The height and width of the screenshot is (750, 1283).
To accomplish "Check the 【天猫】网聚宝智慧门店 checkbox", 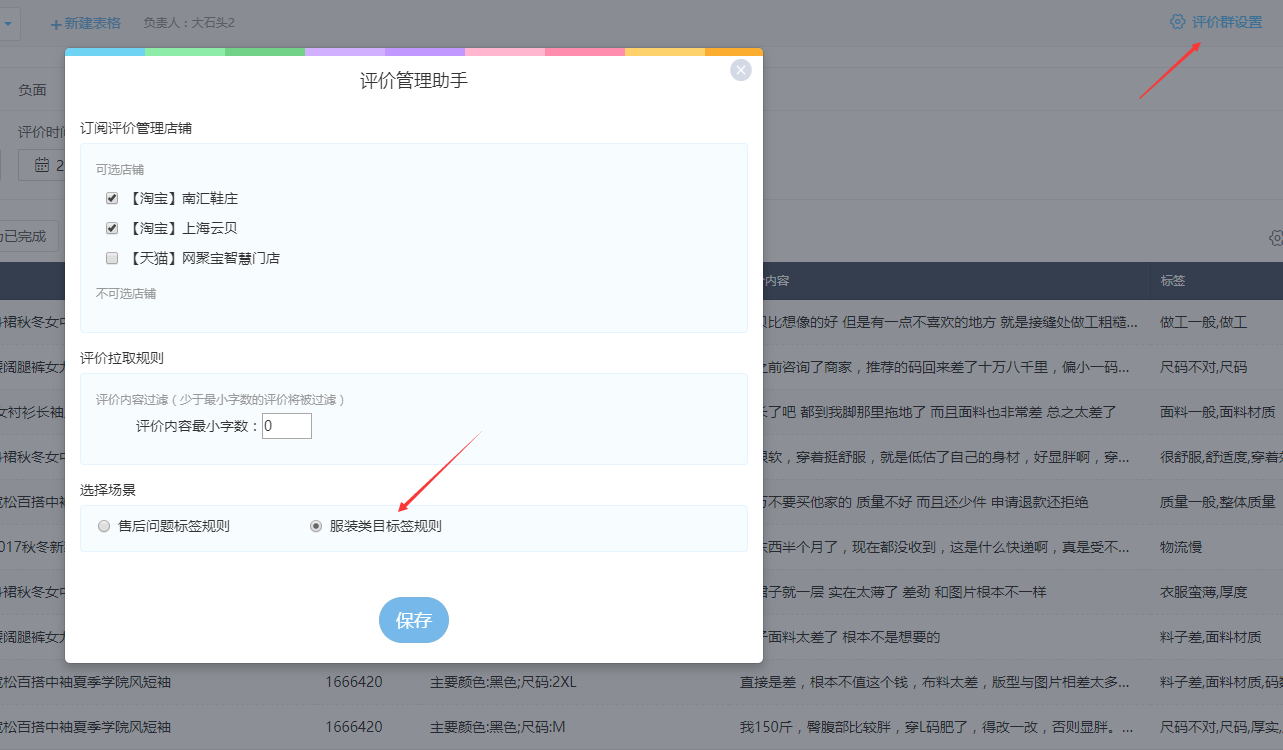I will [x=112, y=258].
